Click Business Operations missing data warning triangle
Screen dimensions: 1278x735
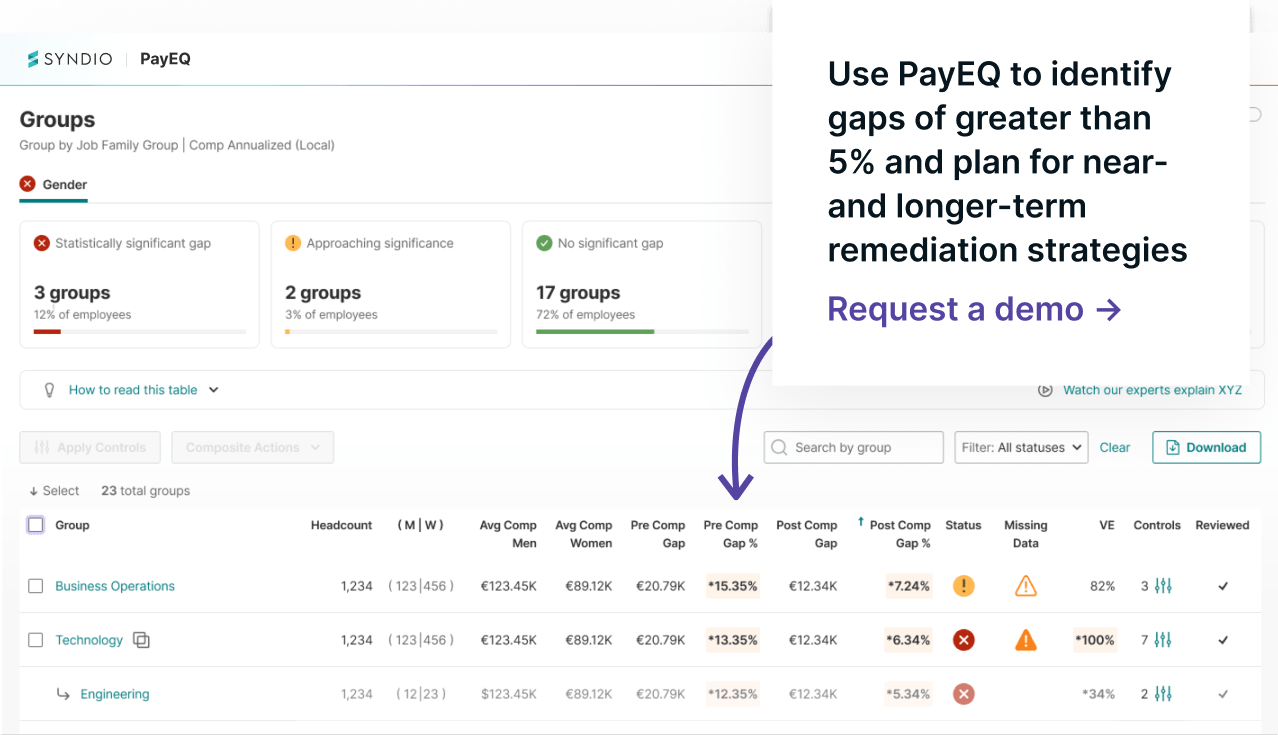click(1025, 586)
